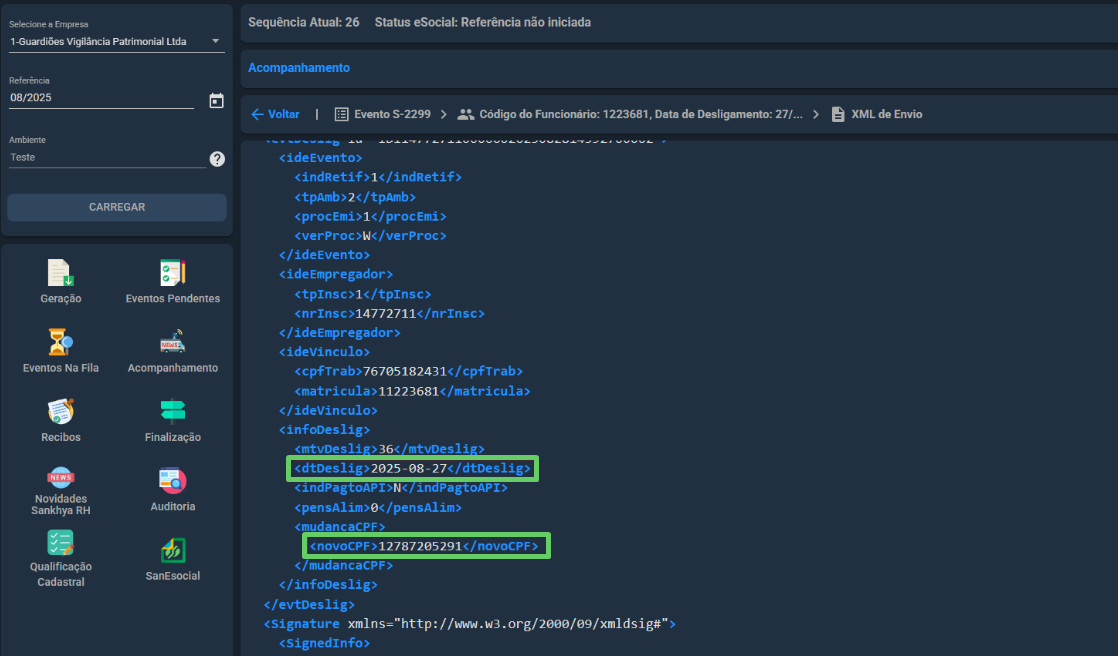Image resolution: width=1118 pixels, height=656 pixels.
Task: Select Evento S-2299 breadcrumb
Action: click(392, 114)
